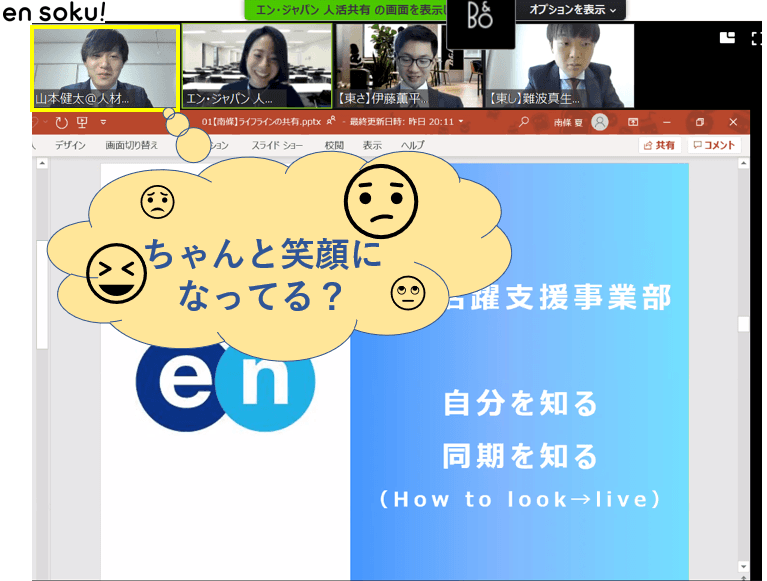Image resolution: width=767 pixels, height=581 pixels.
Task: Open the Quick Access Toolbar customize arrow
Action: [102, 123]
